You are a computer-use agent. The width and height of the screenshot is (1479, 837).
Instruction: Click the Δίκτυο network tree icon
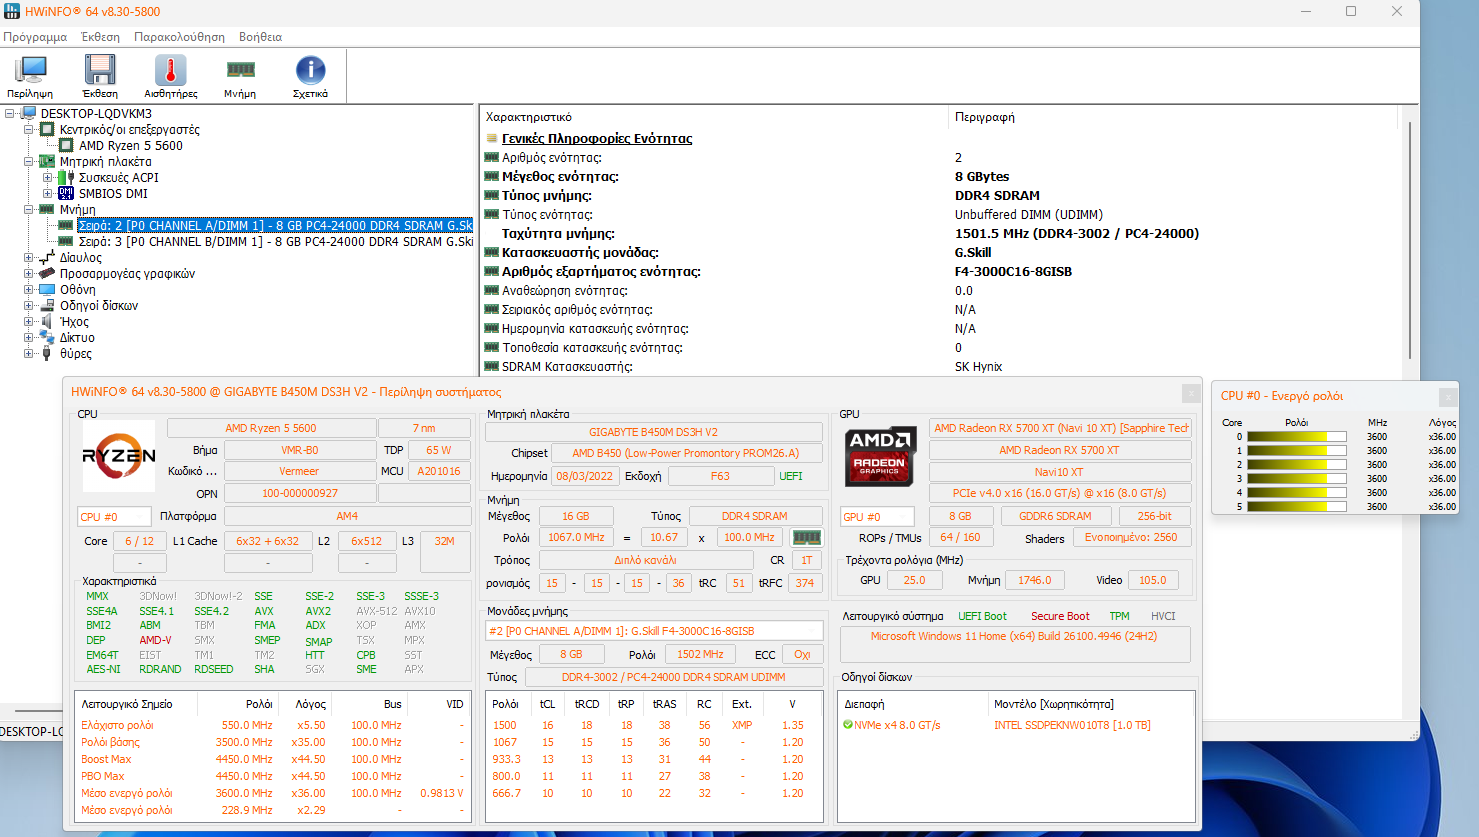click(x=47, y=338)
